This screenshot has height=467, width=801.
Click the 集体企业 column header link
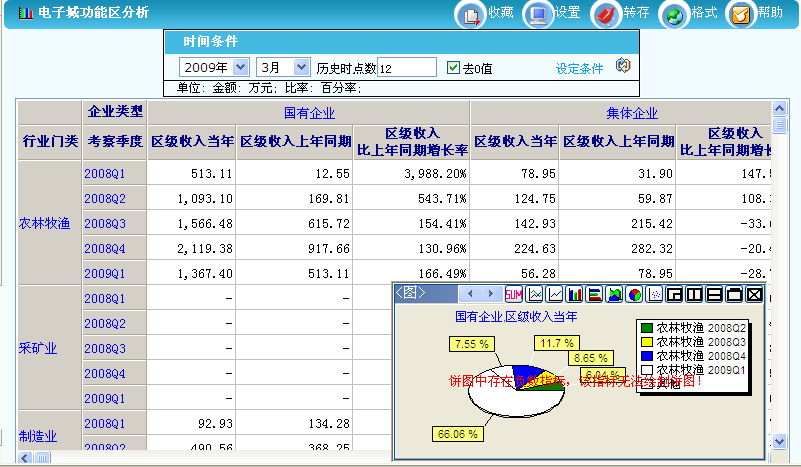[632, 113]
